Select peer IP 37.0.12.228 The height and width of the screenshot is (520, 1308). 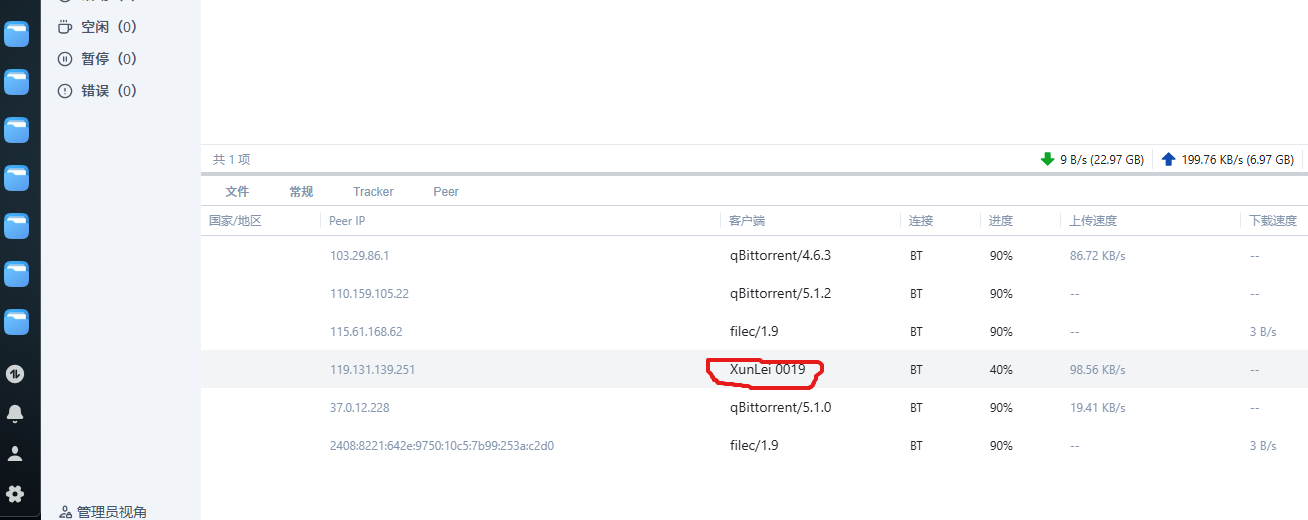tap(359, 408)
